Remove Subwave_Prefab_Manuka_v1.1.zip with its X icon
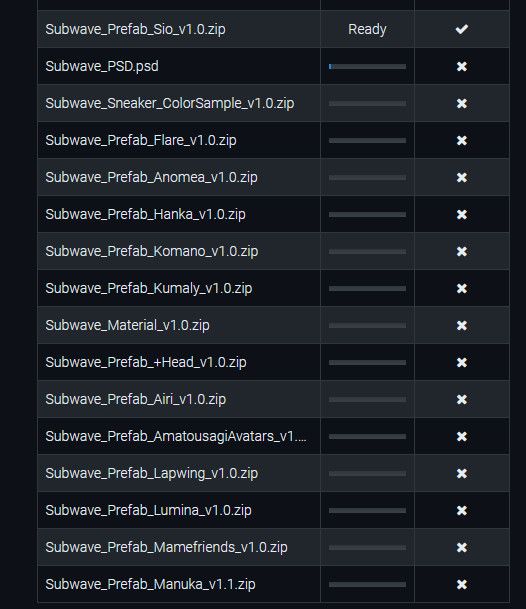 (462, 584)
